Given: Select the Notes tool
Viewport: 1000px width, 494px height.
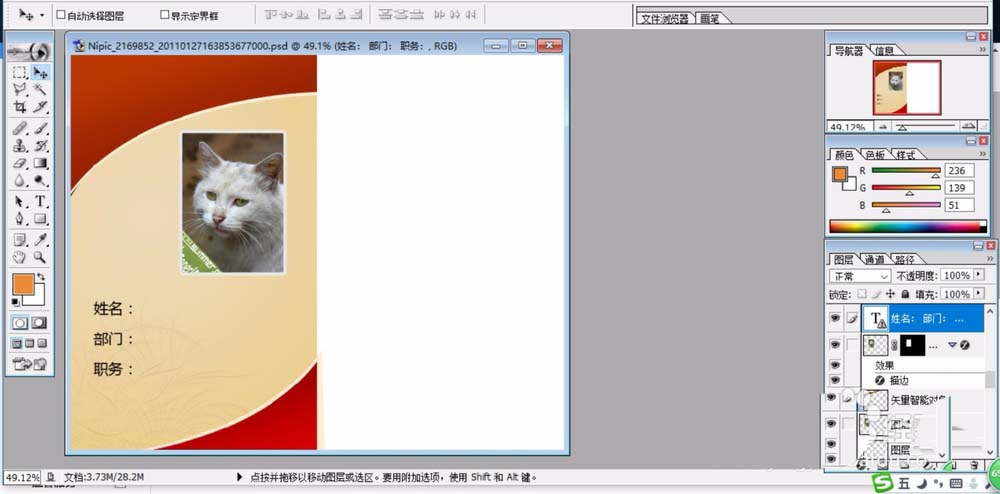Looking at the screenshot, I should point(20,240).
